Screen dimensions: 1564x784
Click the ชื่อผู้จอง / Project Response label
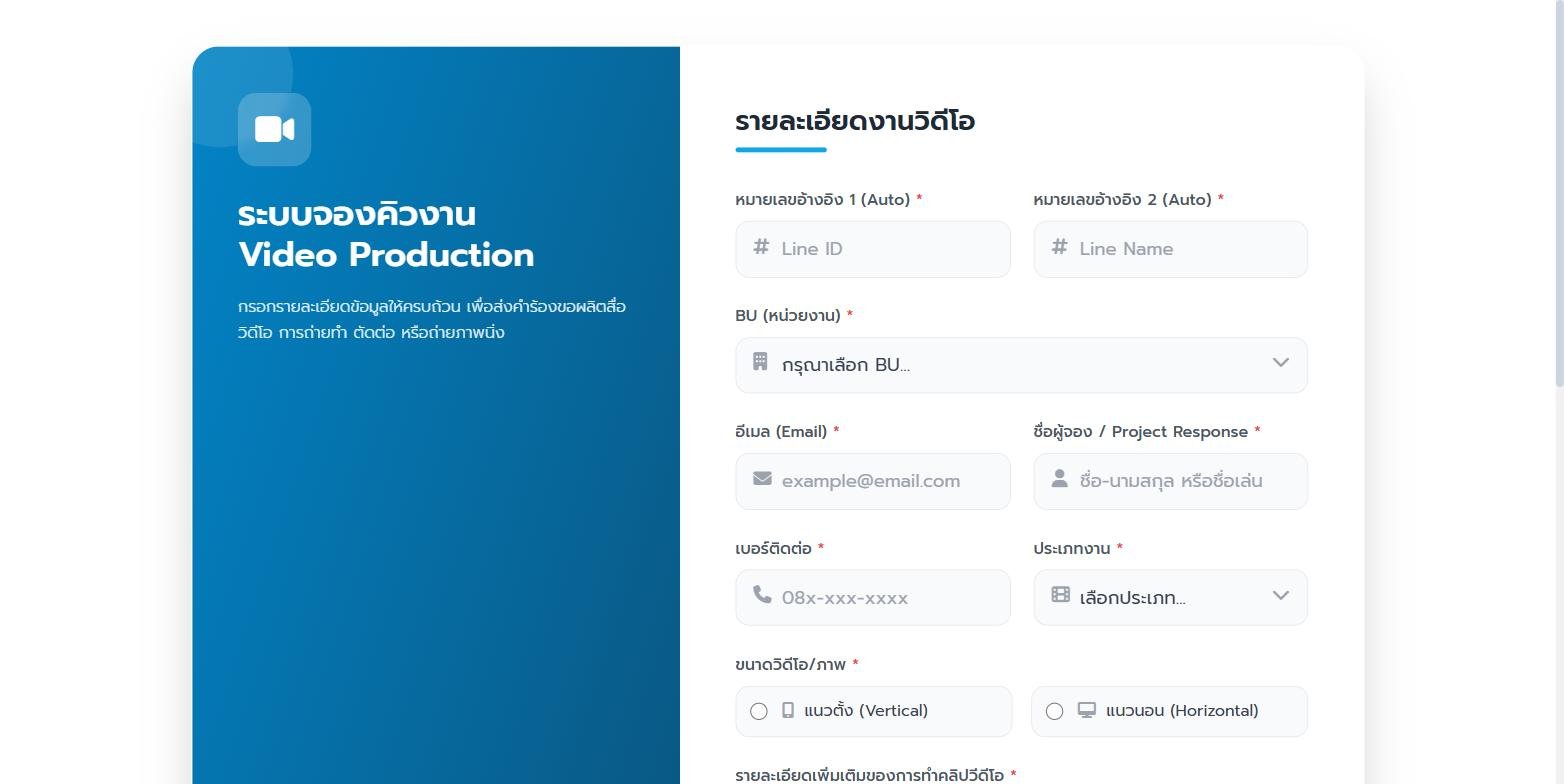(x=1140, y=432)
